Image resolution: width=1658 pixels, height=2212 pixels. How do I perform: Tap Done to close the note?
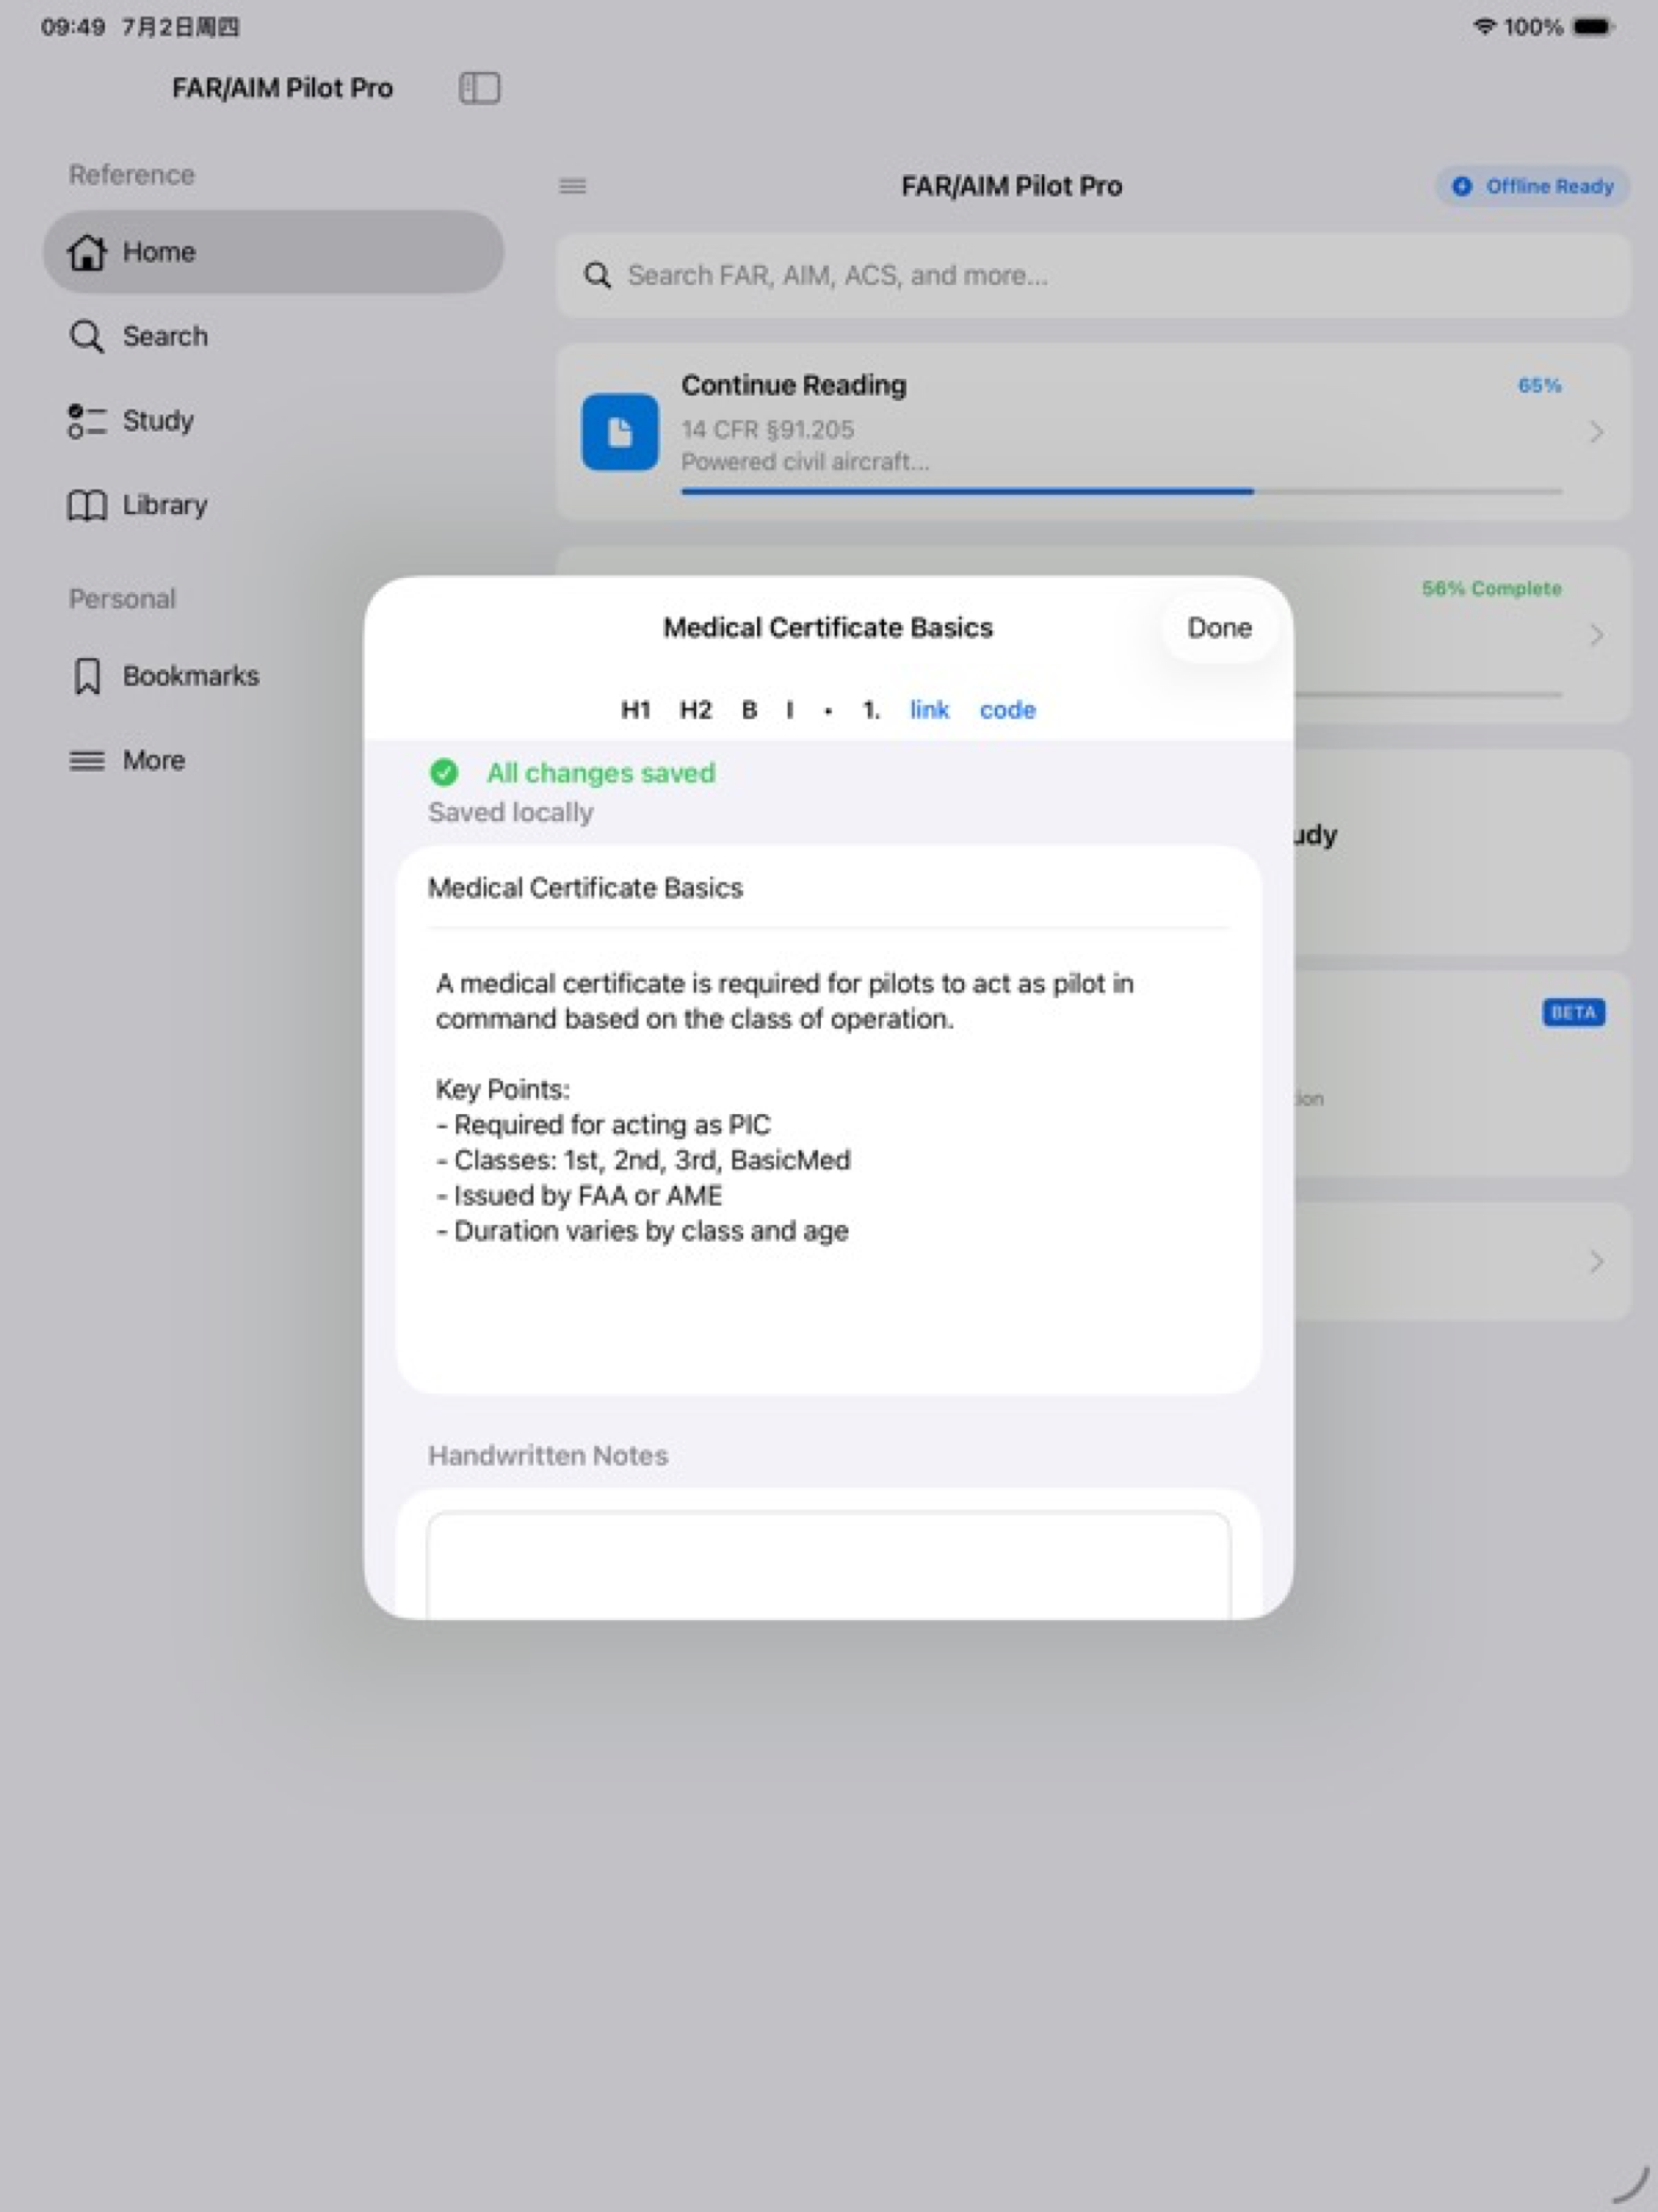tap(1219, 628)
